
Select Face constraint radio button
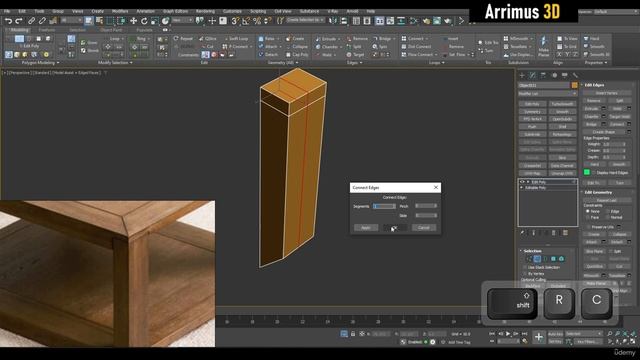(588, 218)
